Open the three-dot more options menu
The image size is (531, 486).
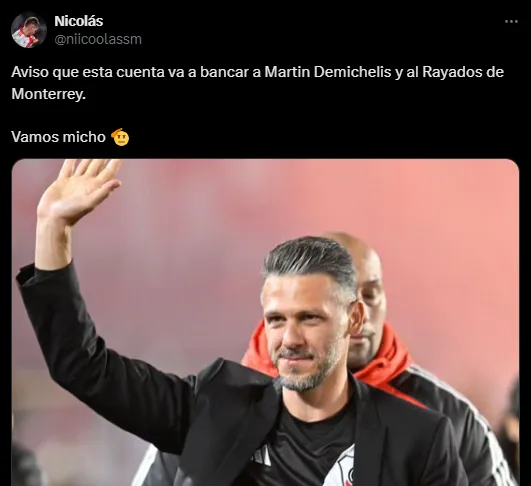point(511,21)
